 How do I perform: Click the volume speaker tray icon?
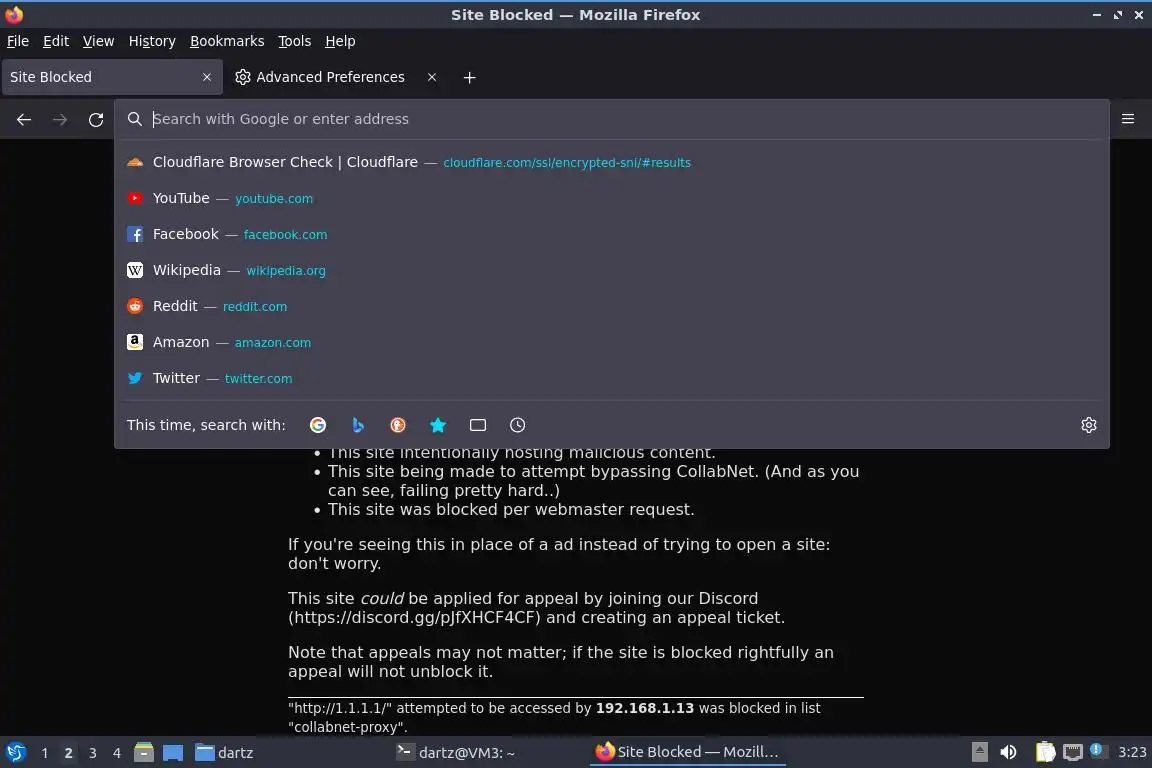pos(1009,752)
